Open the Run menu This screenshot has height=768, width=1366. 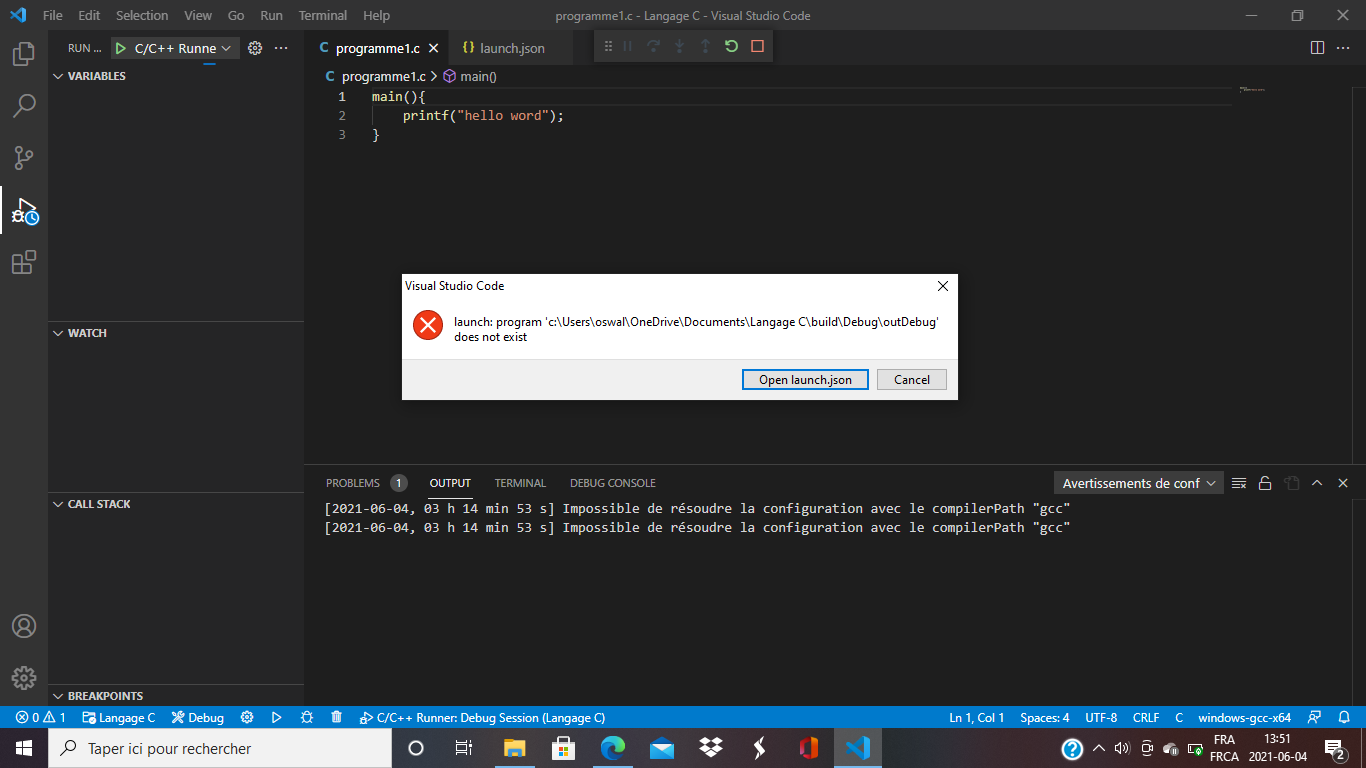coord(271,16)
